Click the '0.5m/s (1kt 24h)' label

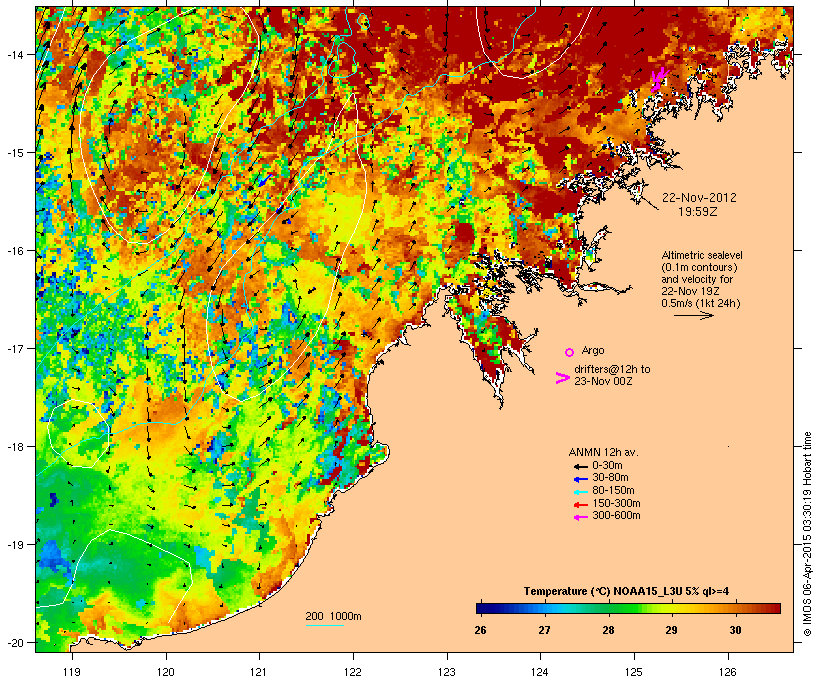[701, 303]
